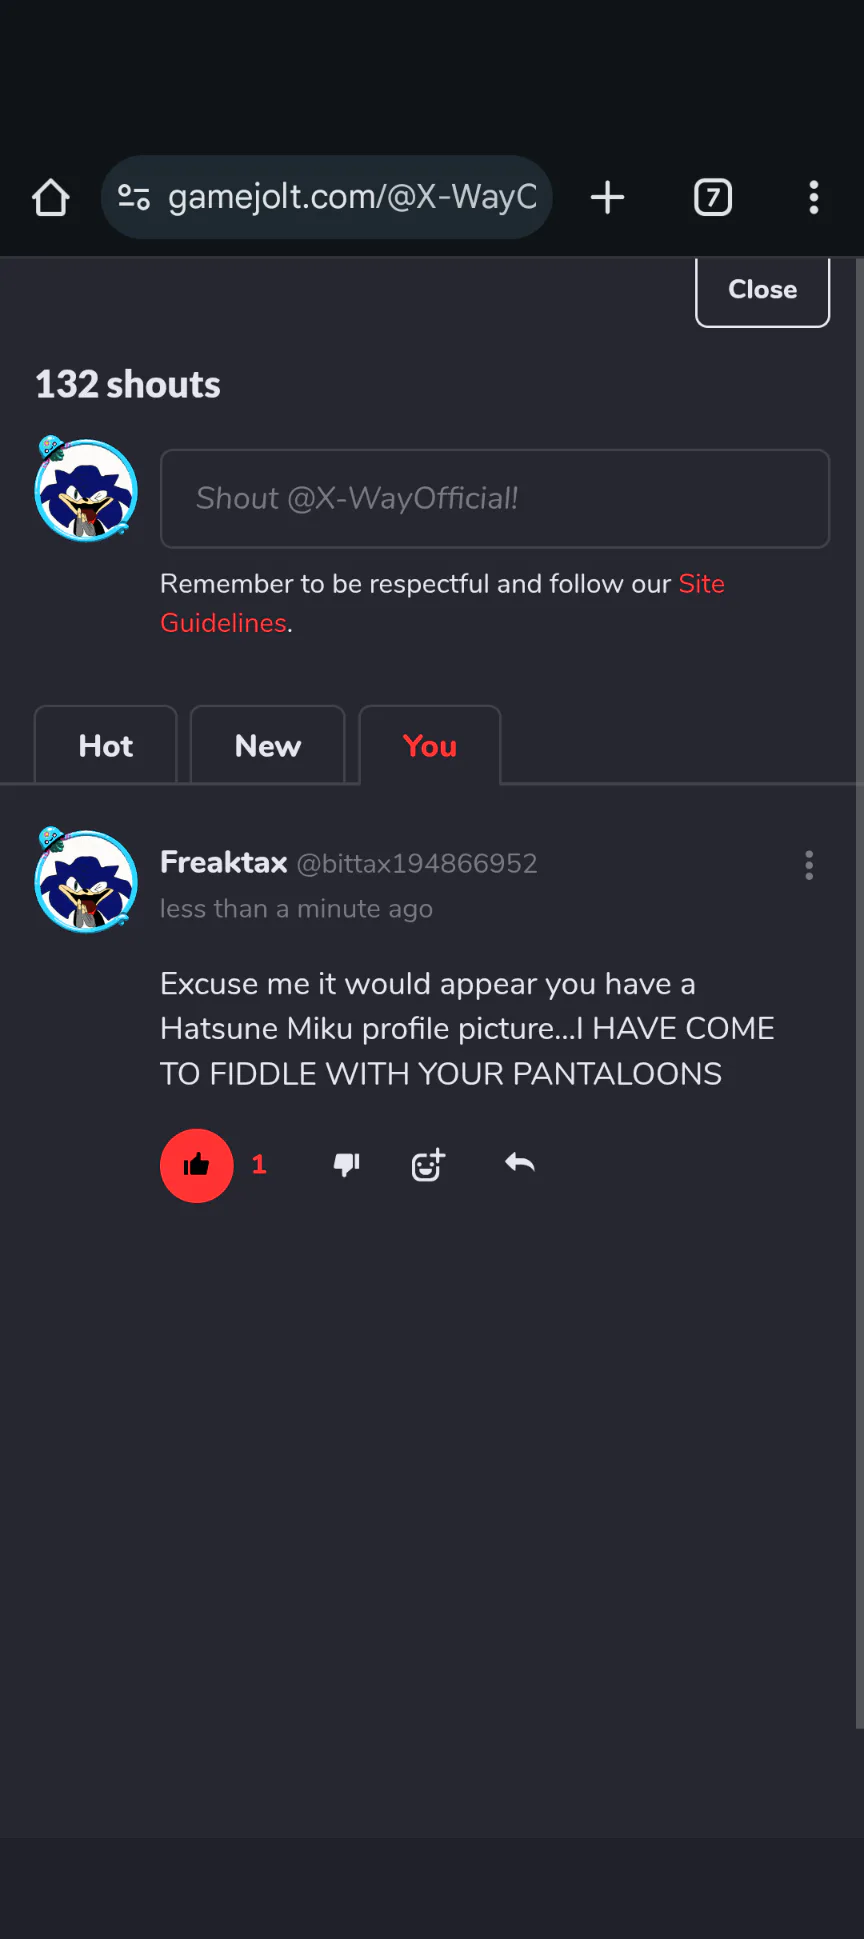Focus the Shout @X-WayOfficial! input field
This screenshot has width=864, height=1939.
495,499
